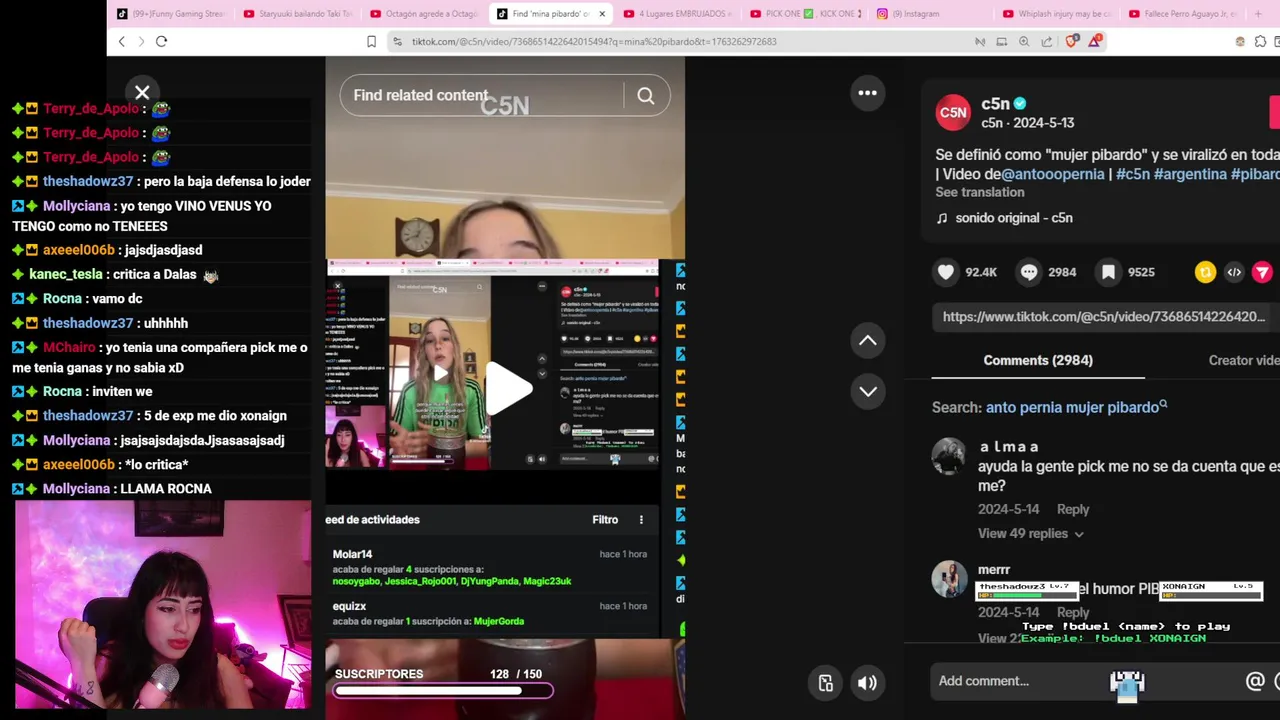Screen dimensions: 1280x720
Task: Open the #argentina hashtag
Action: tap(1190, 174)
